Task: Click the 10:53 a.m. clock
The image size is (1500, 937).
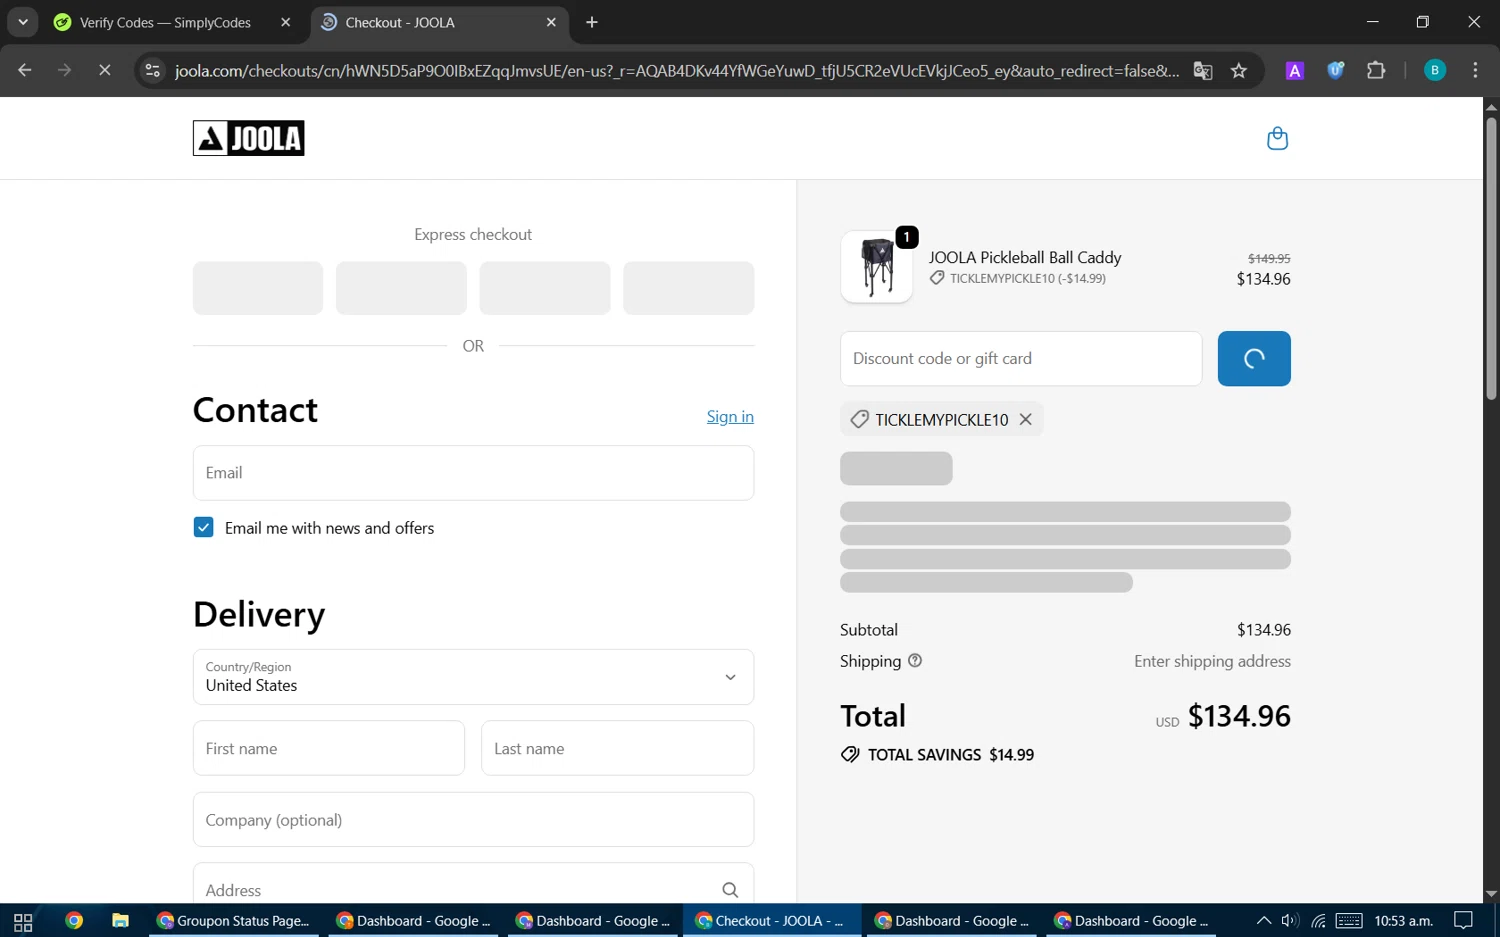Action: tap(1403, 921)
